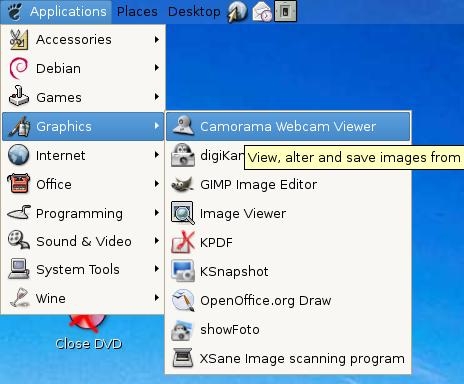Open the Debian submenu label
The width and height of the screenshot is (464, 384).
click(x=58, y=68)
